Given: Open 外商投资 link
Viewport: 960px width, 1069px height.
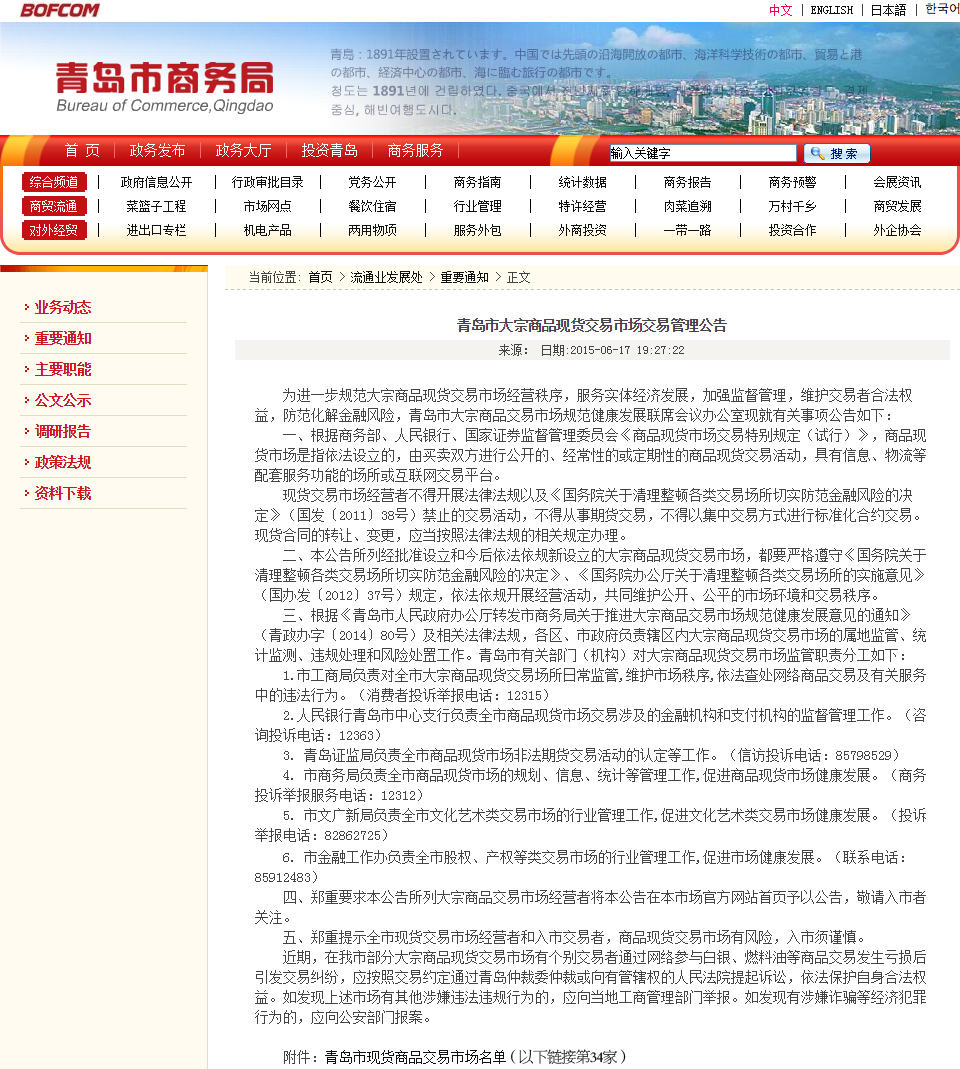Looking at the screenshot, I should tap(582, 230).
